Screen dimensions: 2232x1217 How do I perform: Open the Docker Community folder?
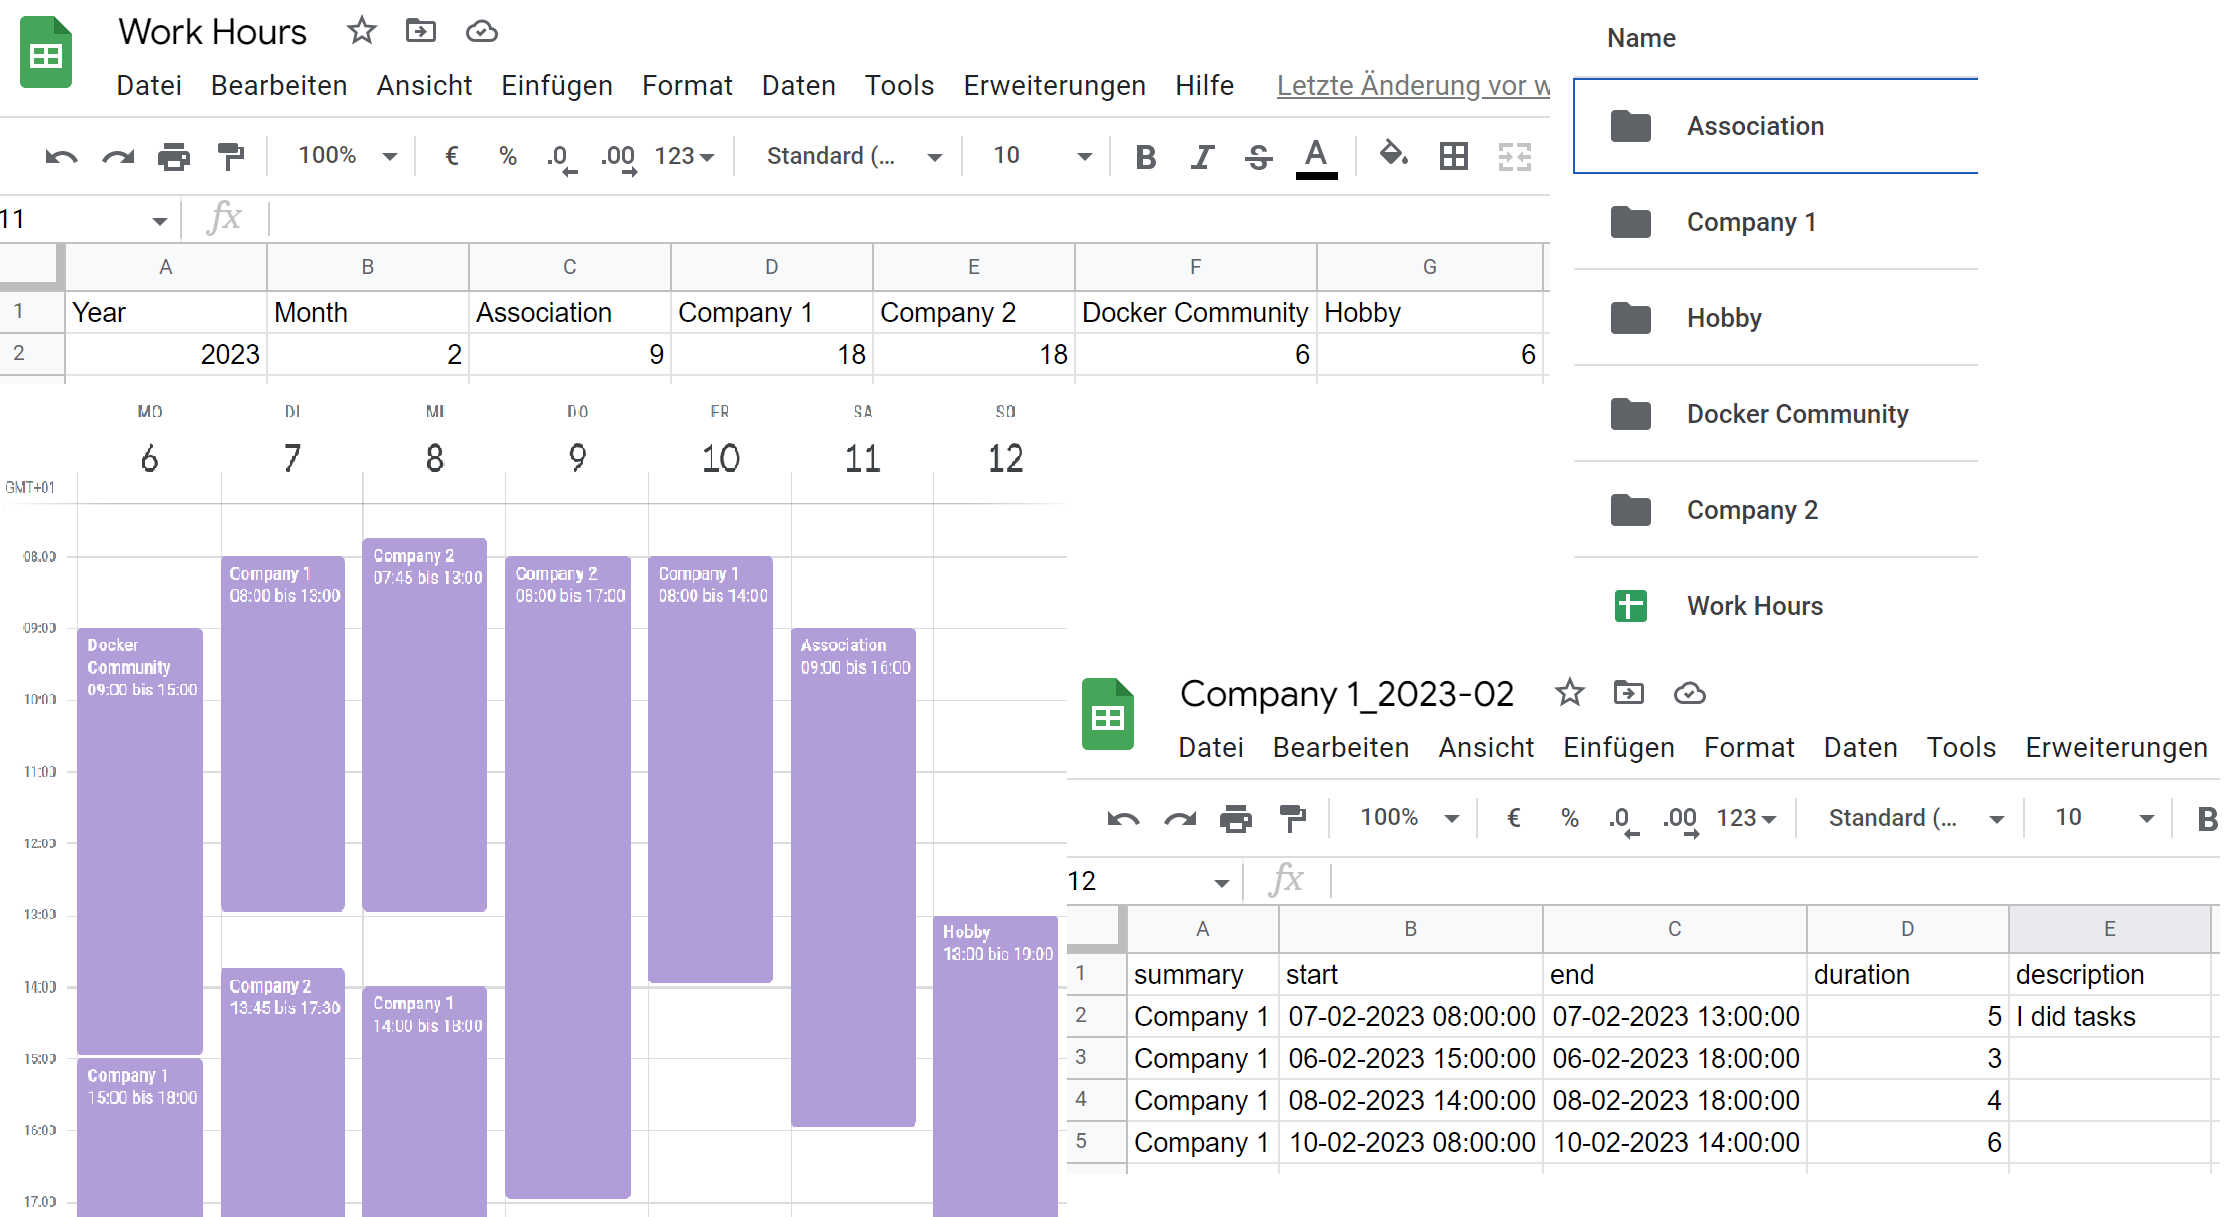pos(1797,414)
